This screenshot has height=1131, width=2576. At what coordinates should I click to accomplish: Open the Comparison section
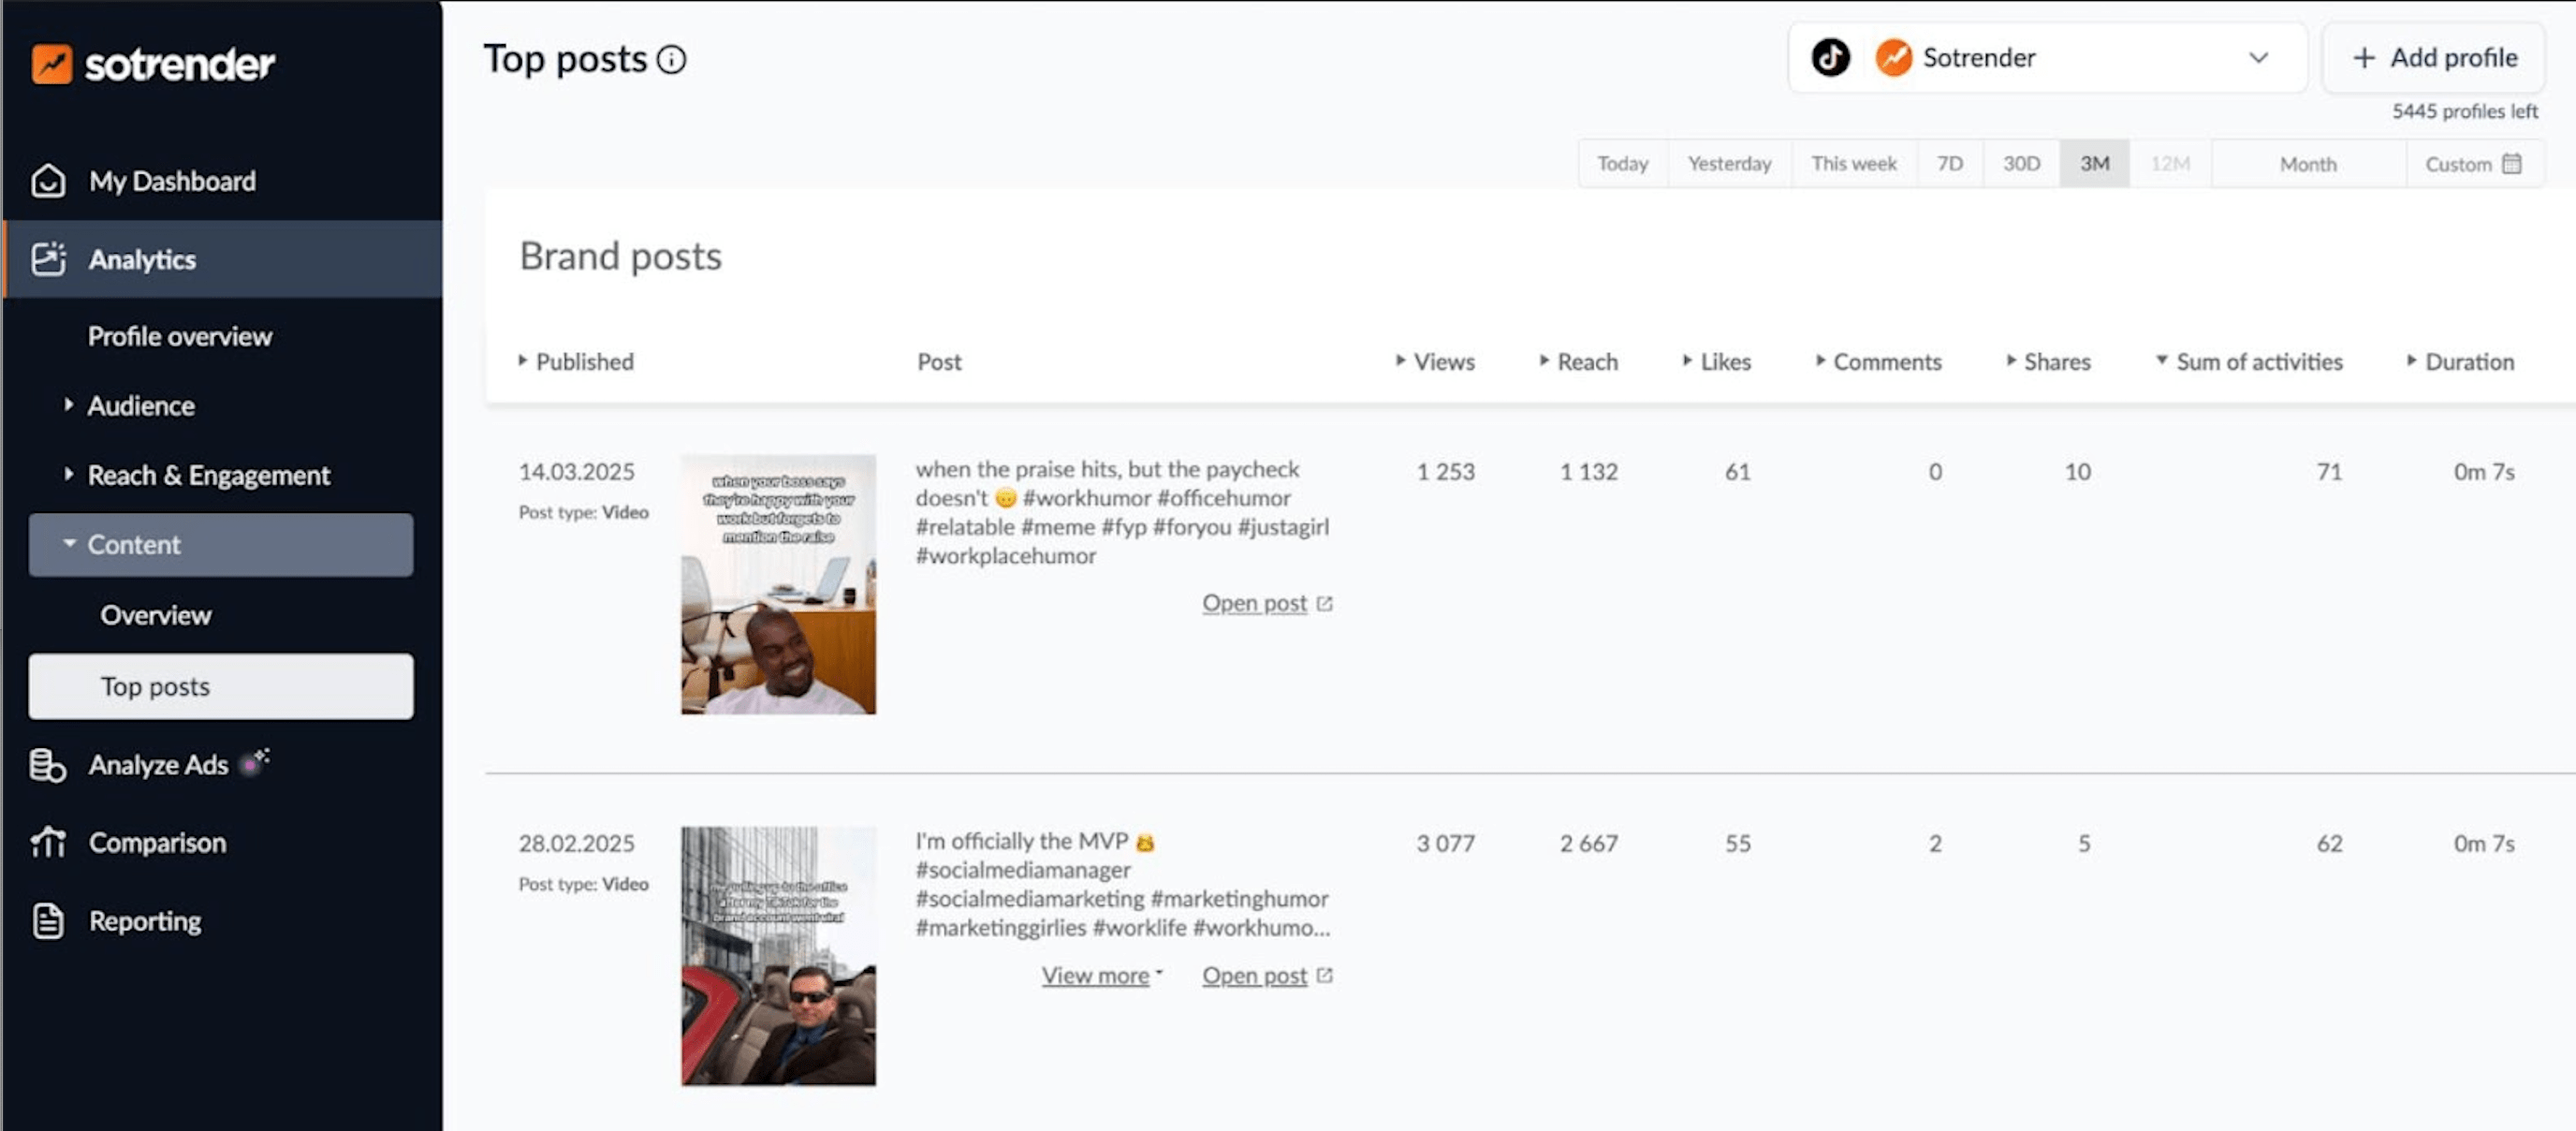pos(156,842)
